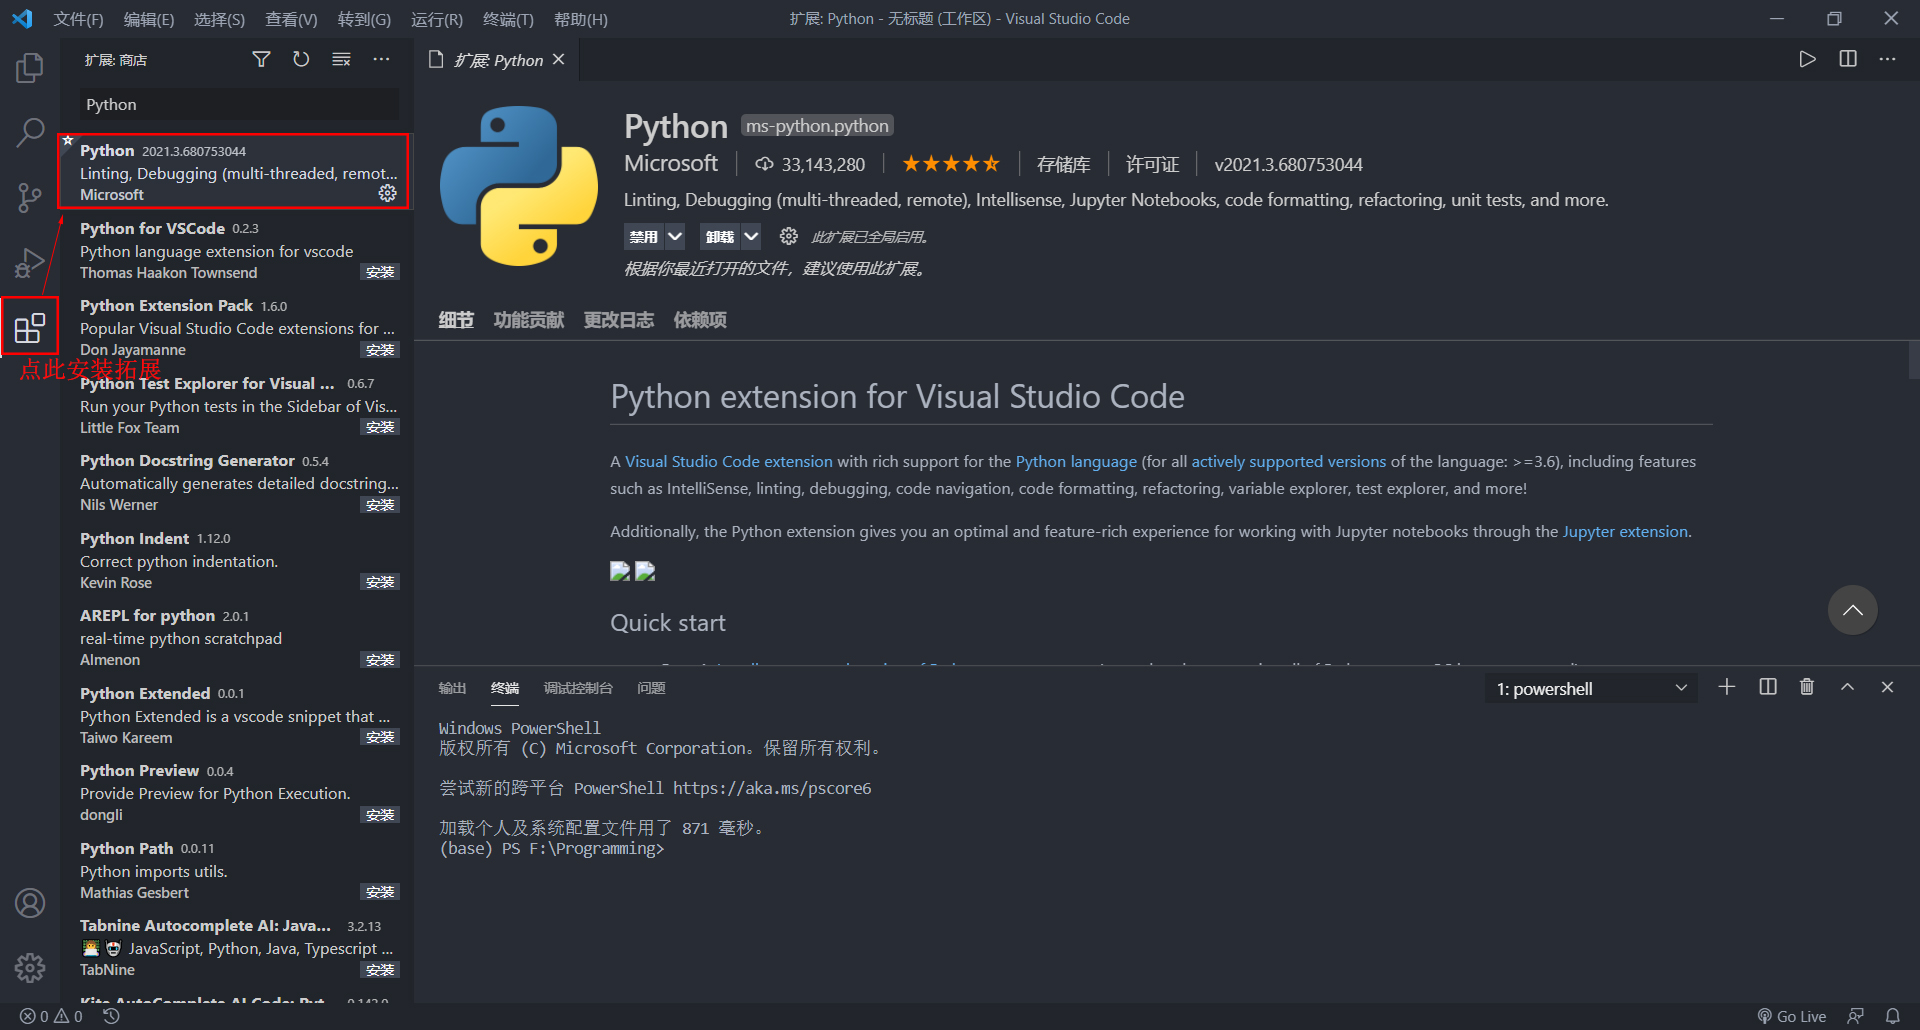Image resolution: width=1920 pixels, height=1030 pixels.
Task: Click the 许可证 license link
Action: 1152,164
